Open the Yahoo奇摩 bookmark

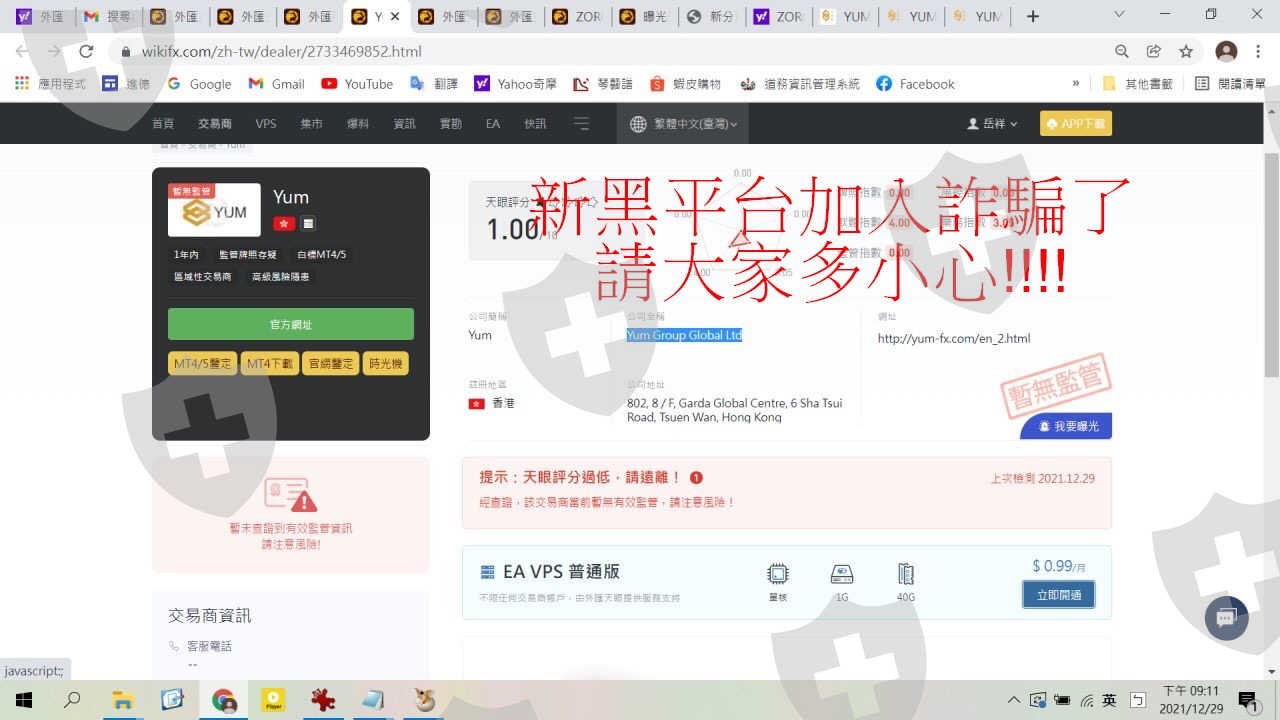pyautogui.click(x=514, y=84)
